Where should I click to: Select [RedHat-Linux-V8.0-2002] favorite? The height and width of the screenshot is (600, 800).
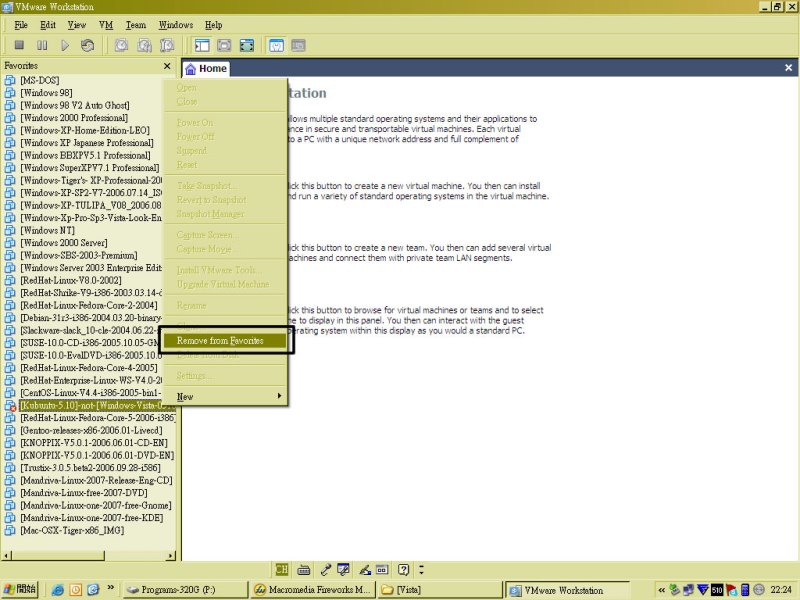pos(71,280)
